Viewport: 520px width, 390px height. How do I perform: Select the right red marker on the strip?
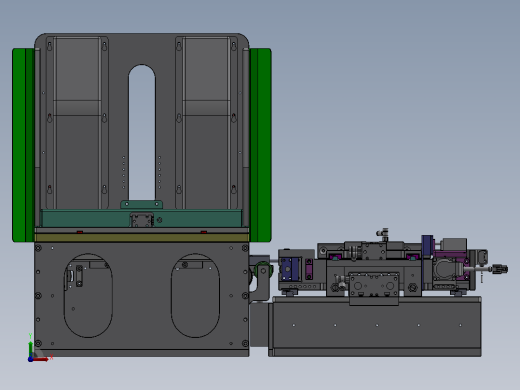[x=204, y=232]
